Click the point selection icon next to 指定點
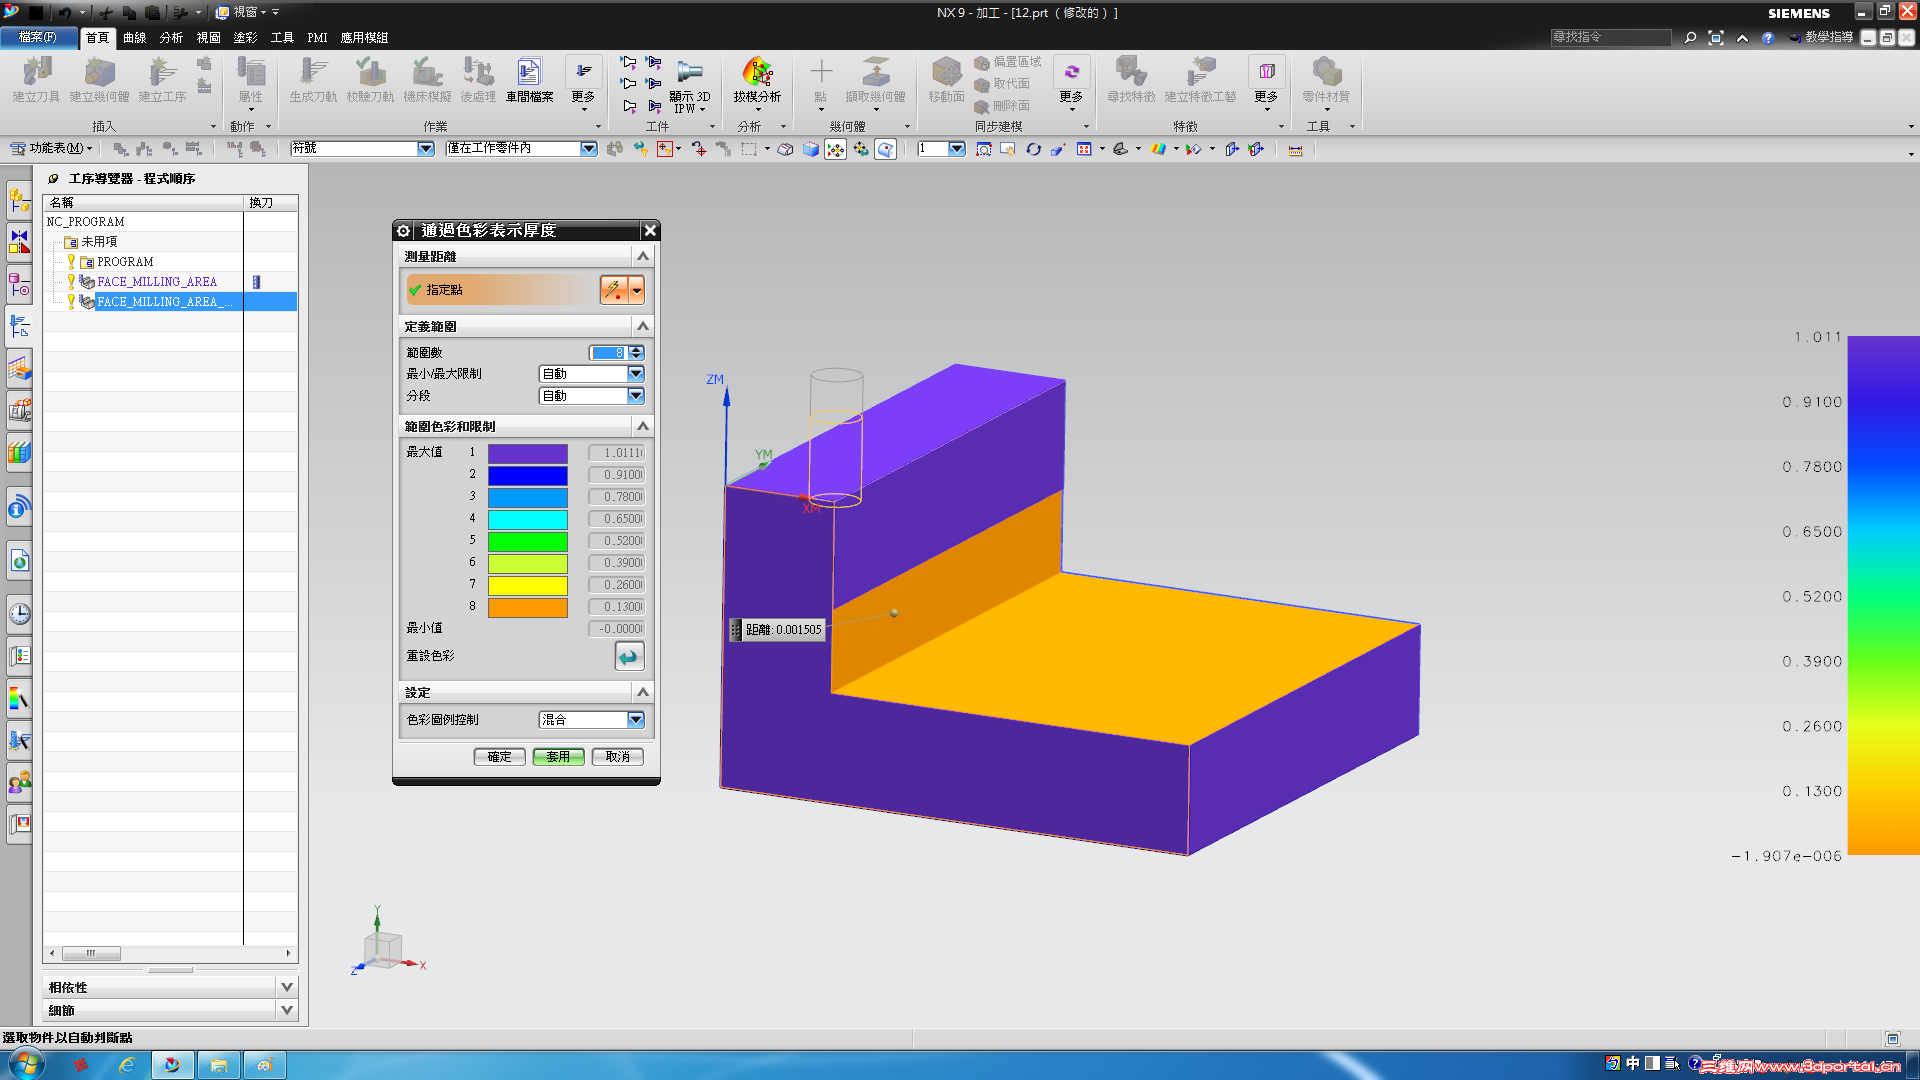The image size is (1920, 1080). coord(614,290)
